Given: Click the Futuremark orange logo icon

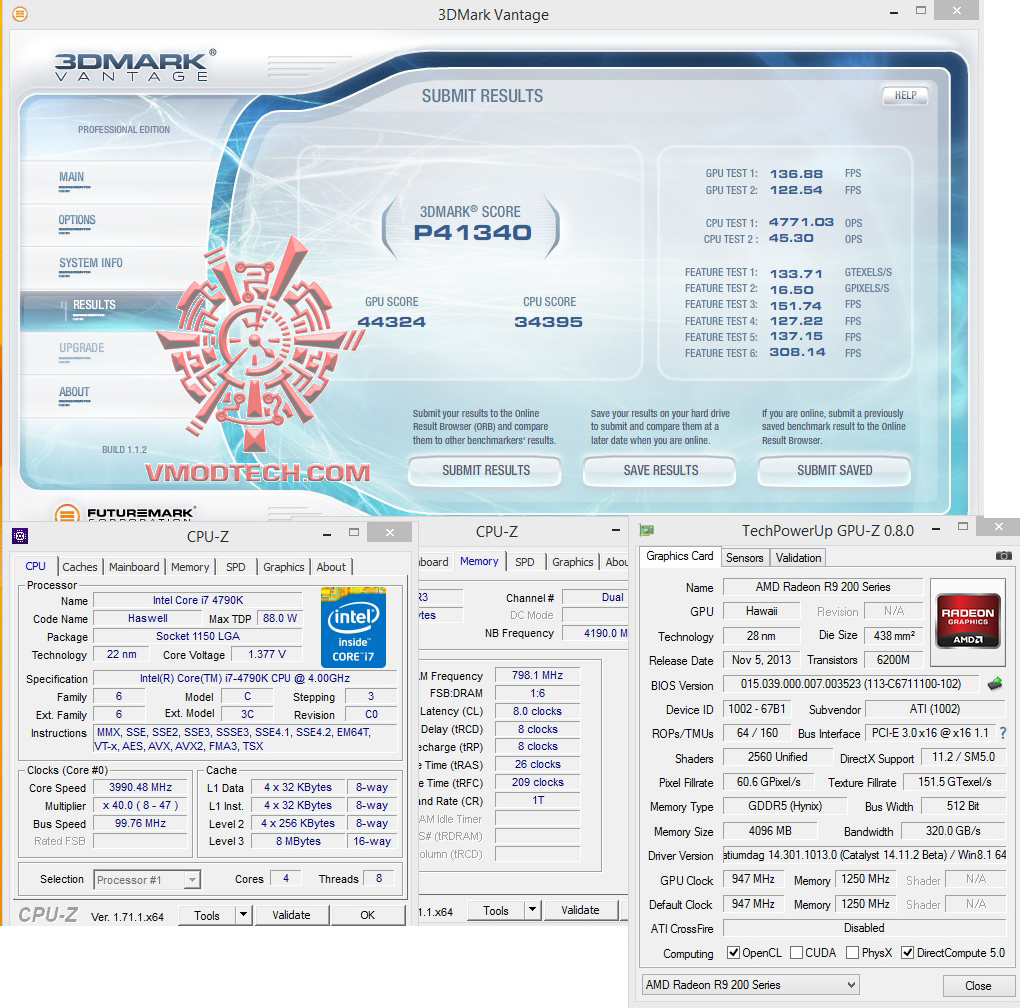Looking at the screenshot, I should coord(67,514).
